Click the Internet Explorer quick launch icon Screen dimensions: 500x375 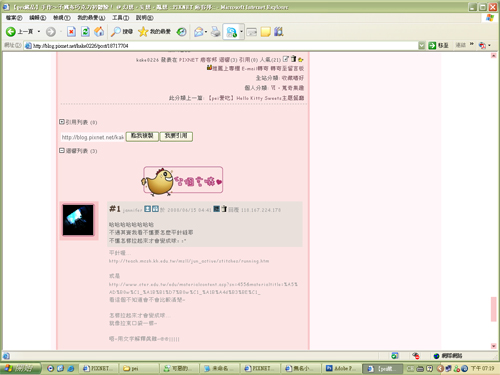pos(71,368)
